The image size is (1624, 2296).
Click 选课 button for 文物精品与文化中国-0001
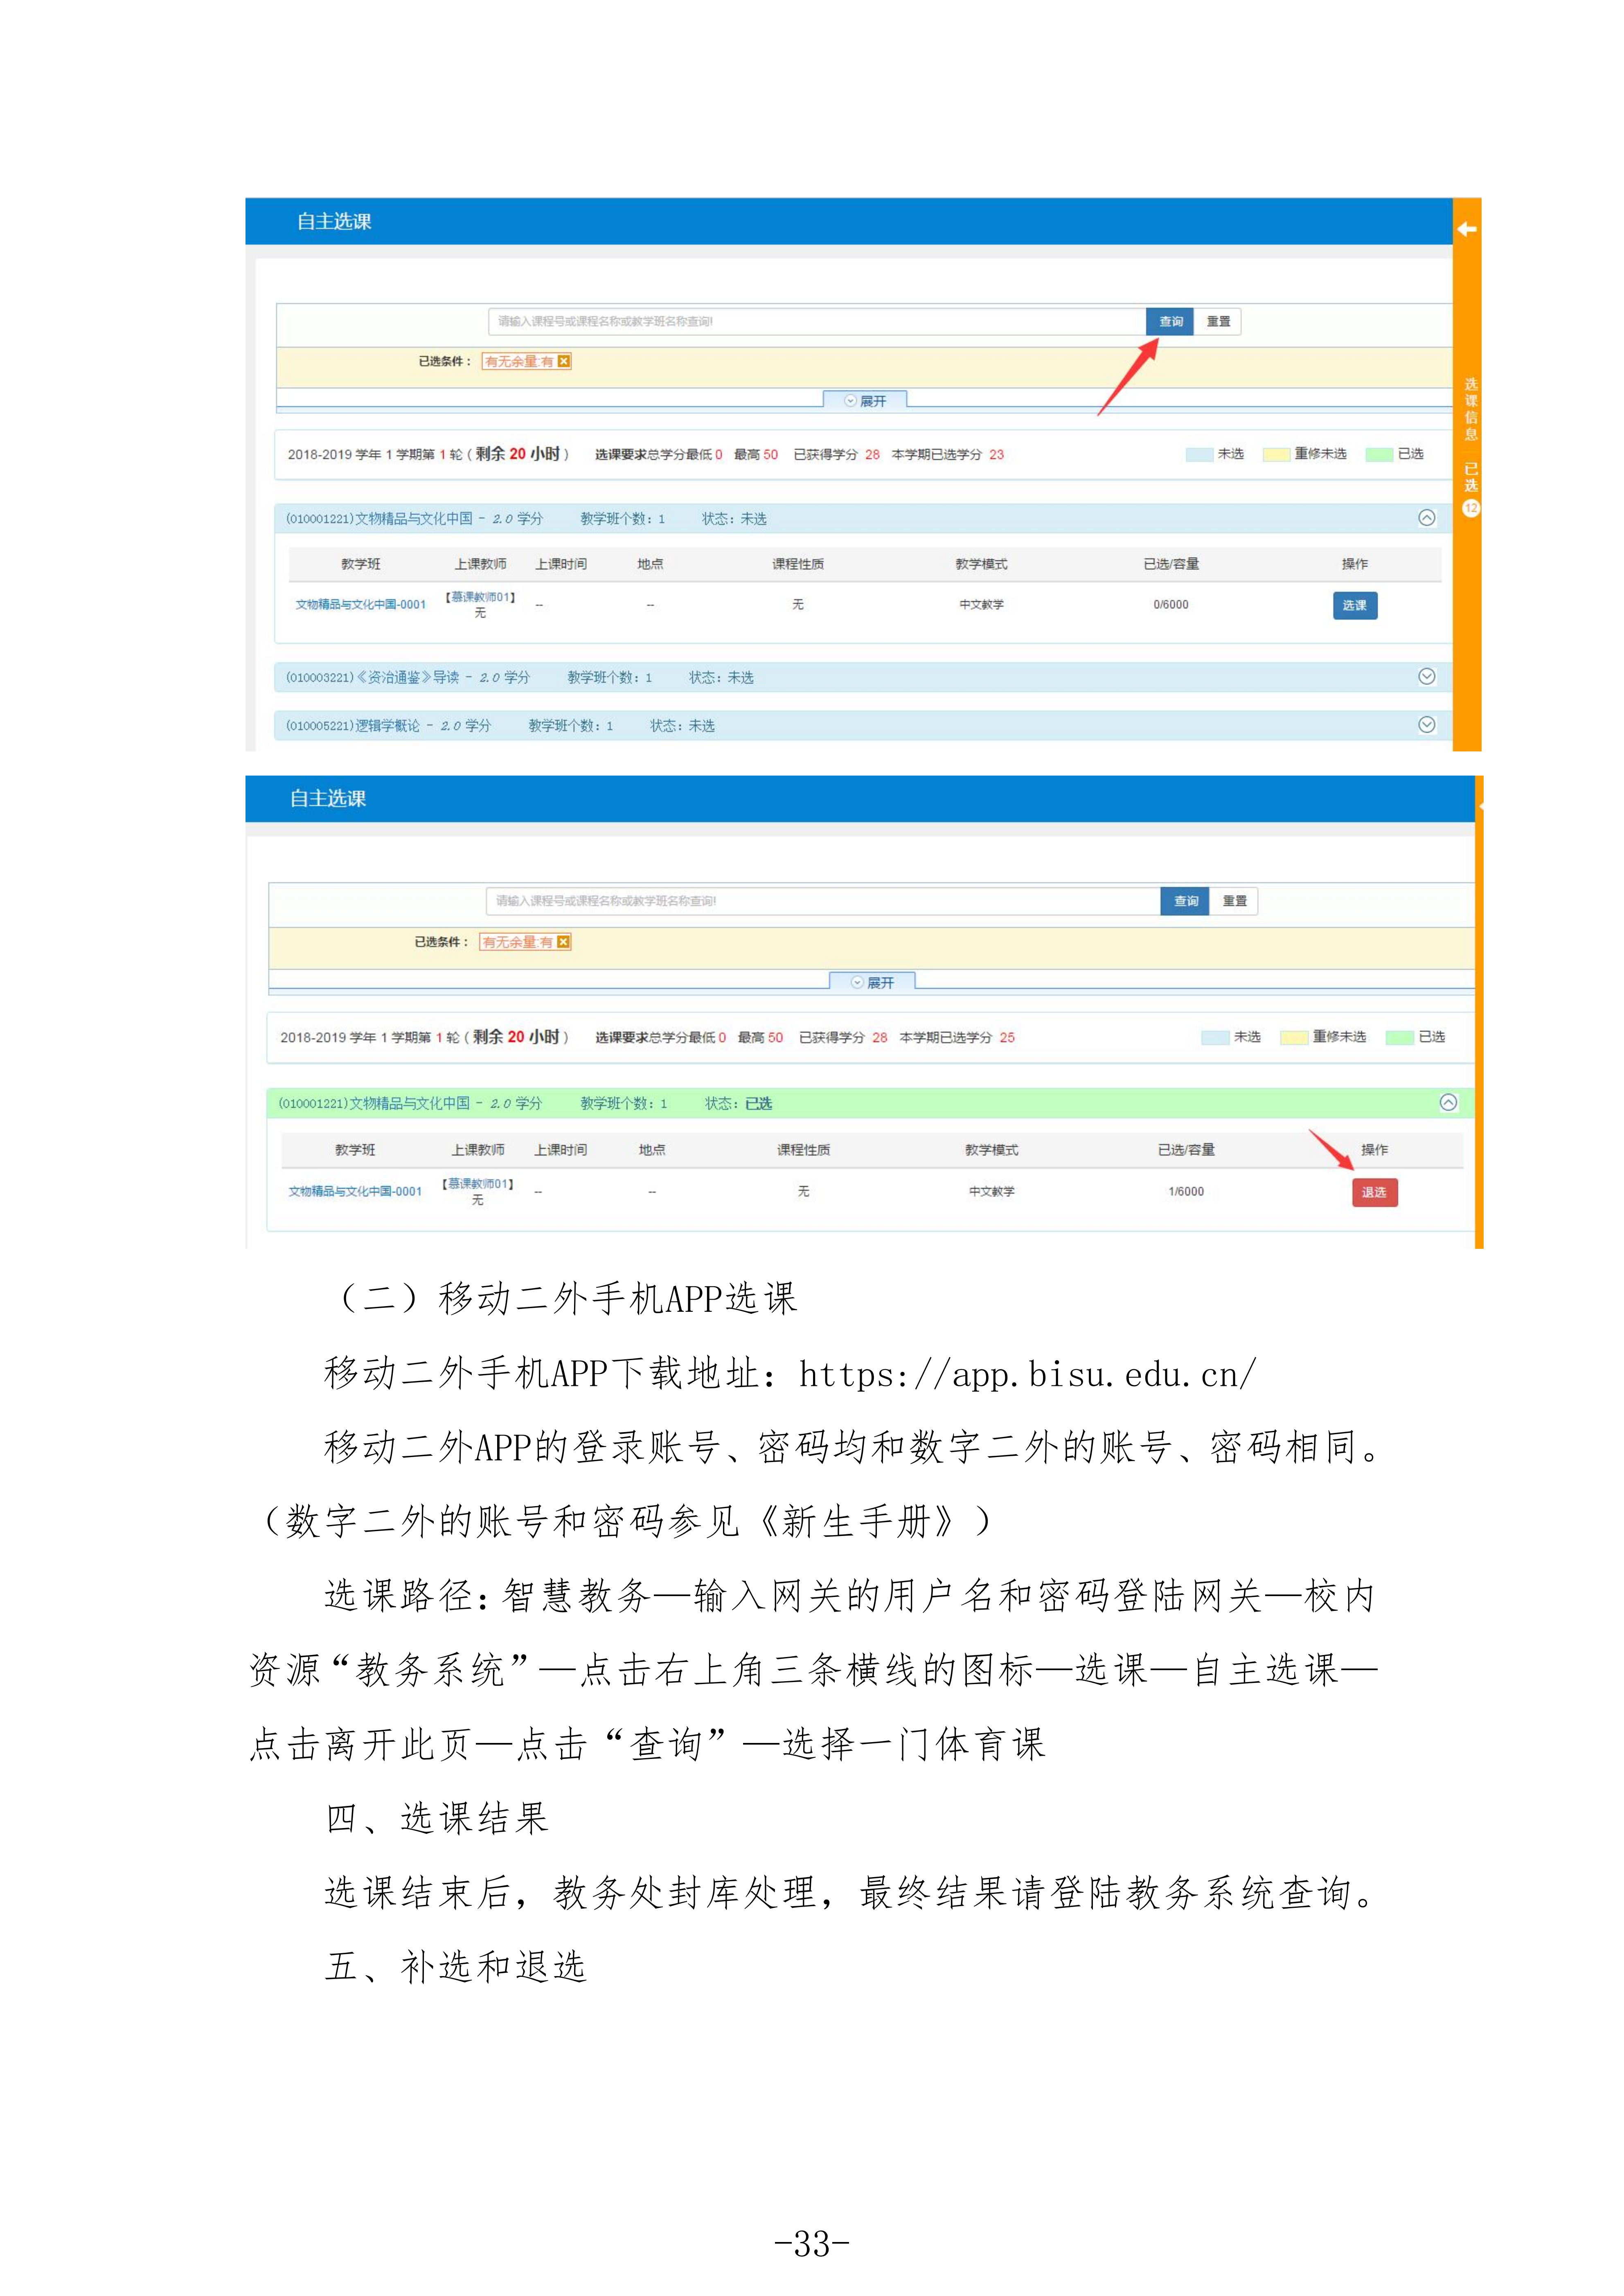point(1355,605)
